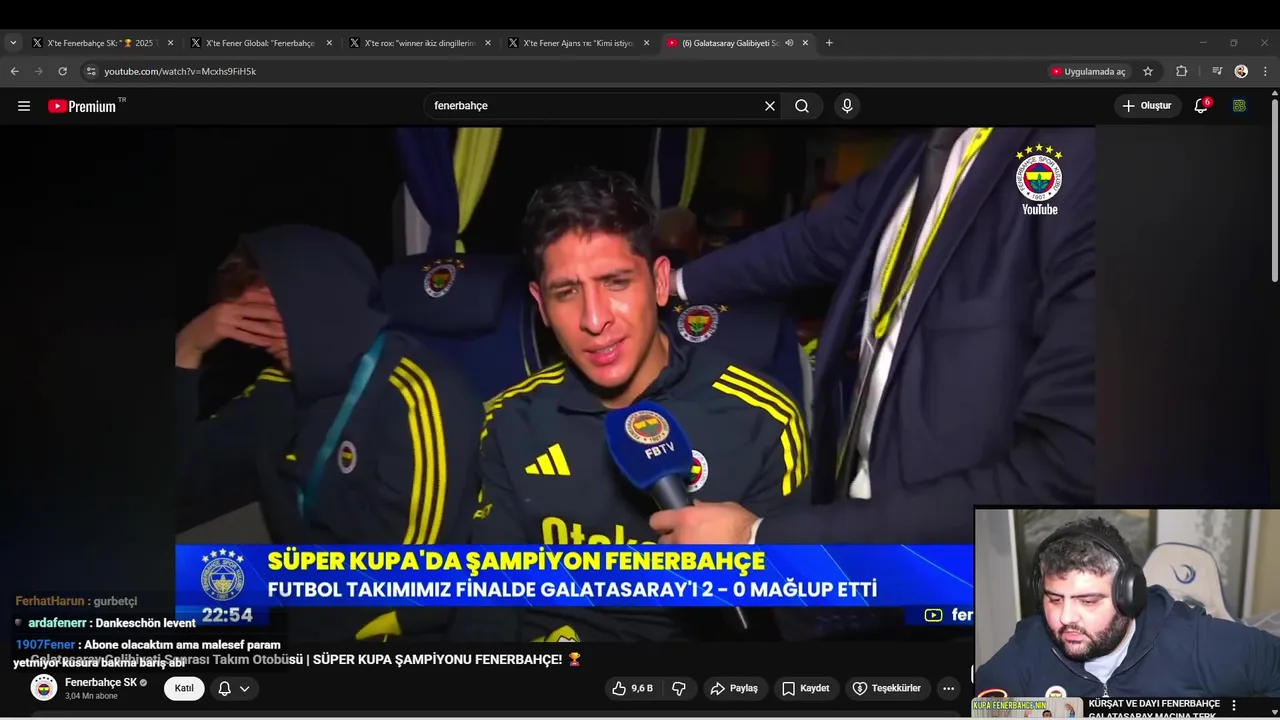View site information icon in address bar

click(x=91, y=72)
